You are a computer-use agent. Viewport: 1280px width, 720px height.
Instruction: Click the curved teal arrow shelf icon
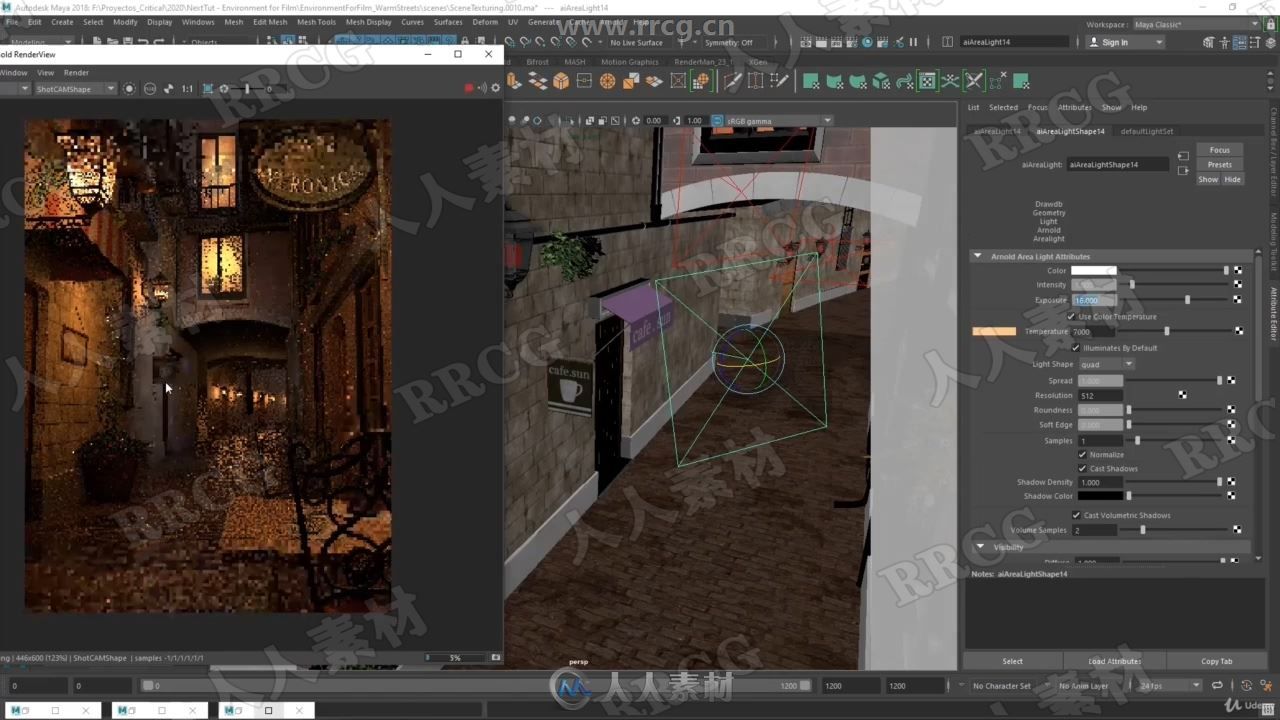pos(904,81)
